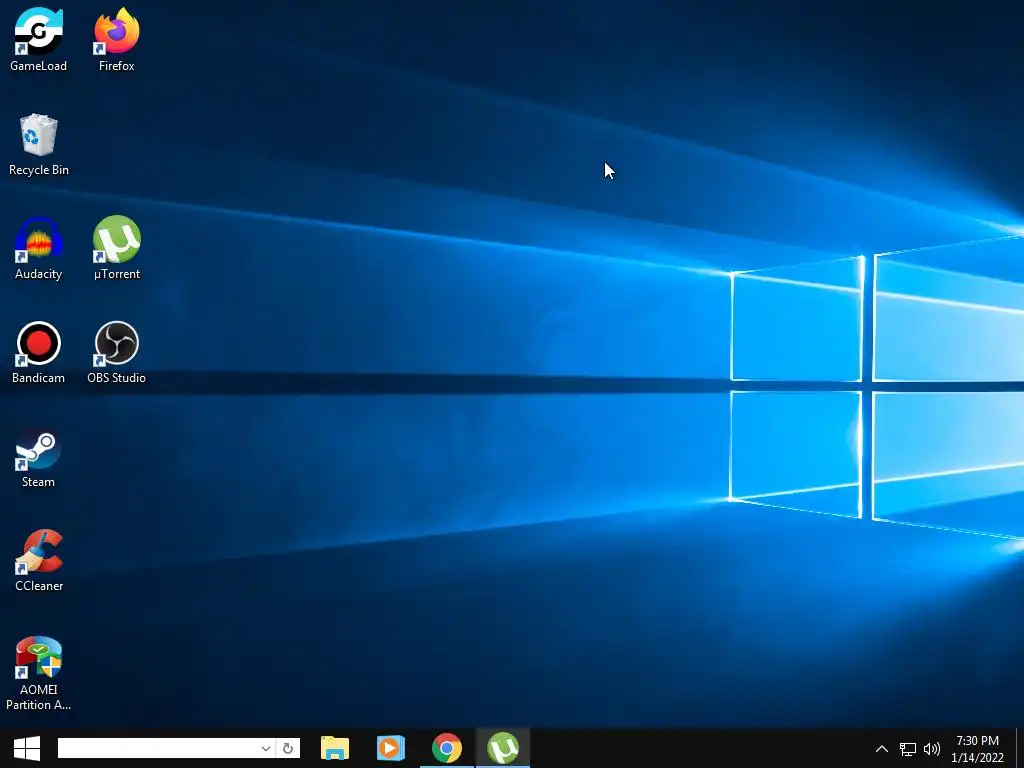Click inside the taskbar address field
Screen dimensions: 1024x768
pyautogui.click(x=157, y=748)
